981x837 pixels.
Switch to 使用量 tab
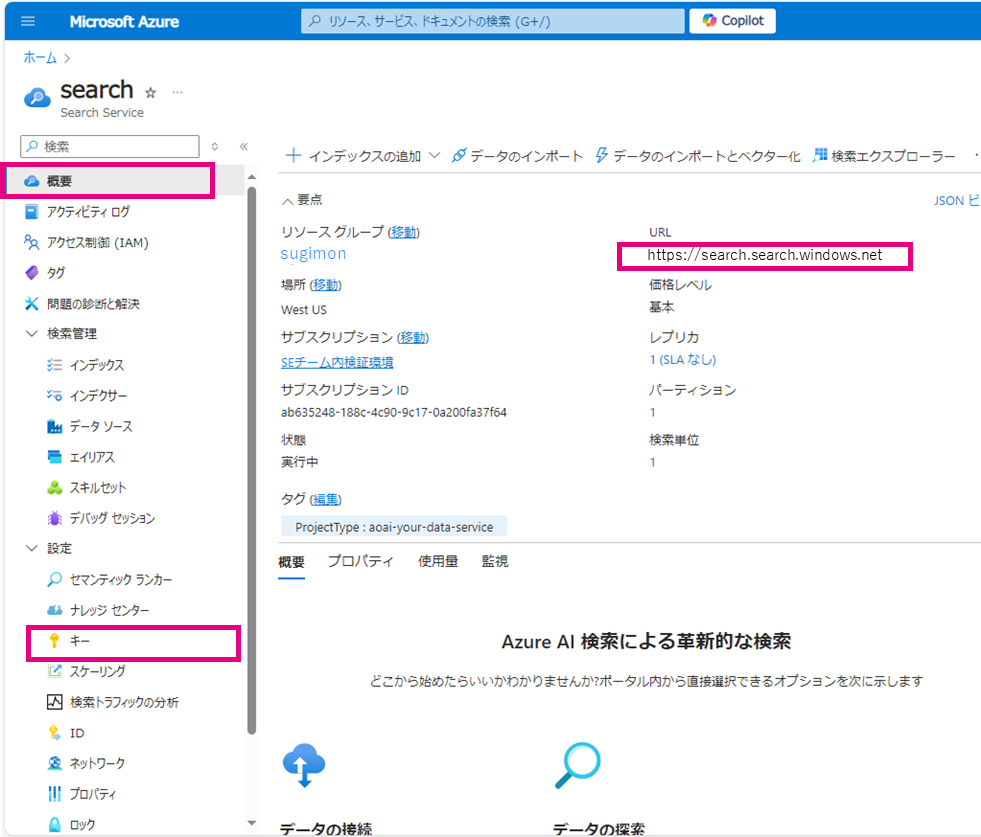[x=438, y=561]
